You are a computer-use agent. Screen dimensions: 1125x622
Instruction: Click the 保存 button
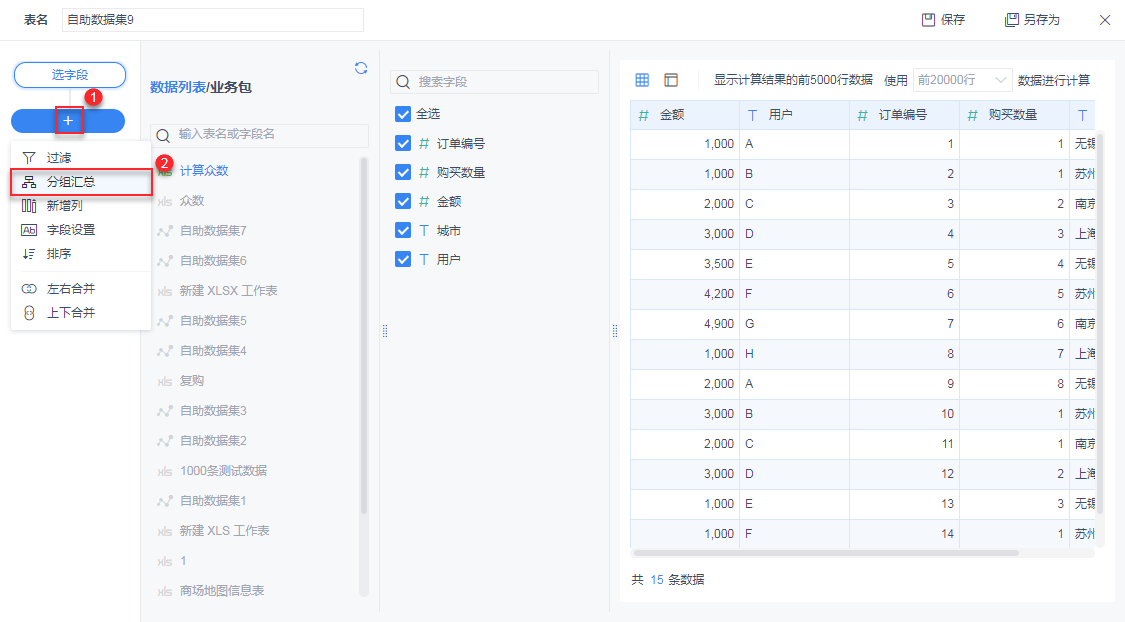[943, 19]
